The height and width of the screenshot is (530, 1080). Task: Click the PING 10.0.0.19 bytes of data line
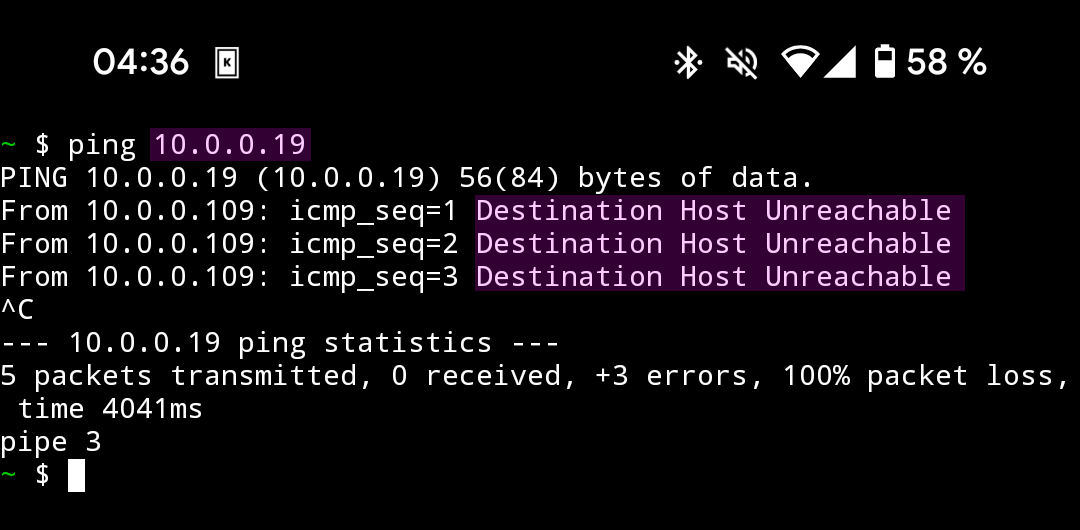tap(406, 178)
